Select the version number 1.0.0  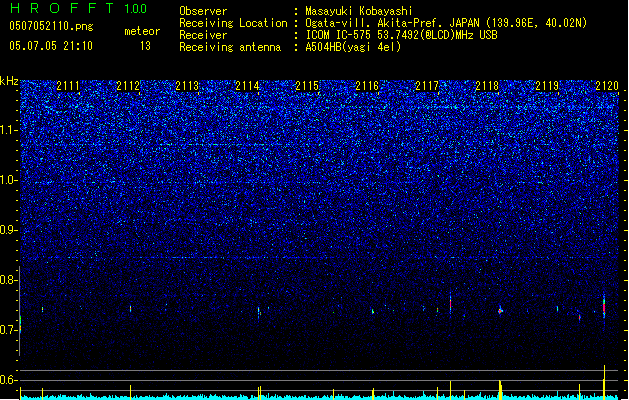pyautogui.click(x=136, y=9)
